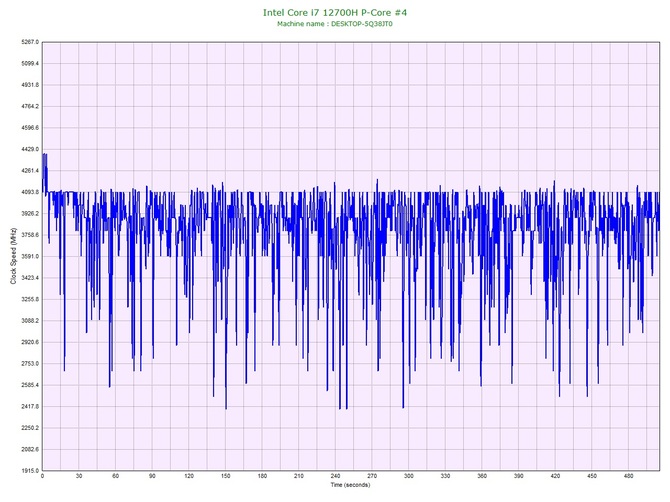Screen dimensions: 670x502
Task: Click the 2920.6 y-axis value
Action: click(30, 342)
